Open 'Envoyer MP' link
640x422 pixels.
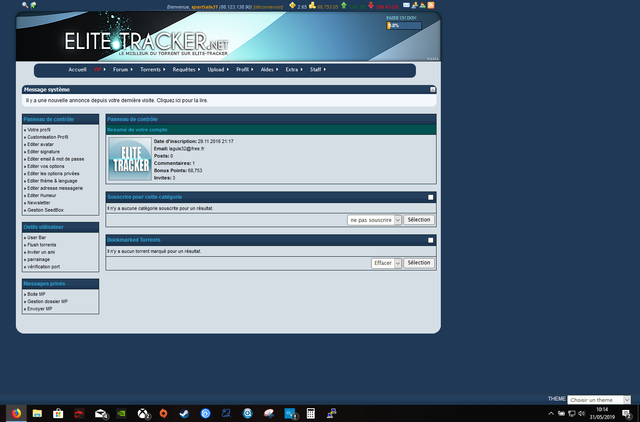(x=40, y=309)
